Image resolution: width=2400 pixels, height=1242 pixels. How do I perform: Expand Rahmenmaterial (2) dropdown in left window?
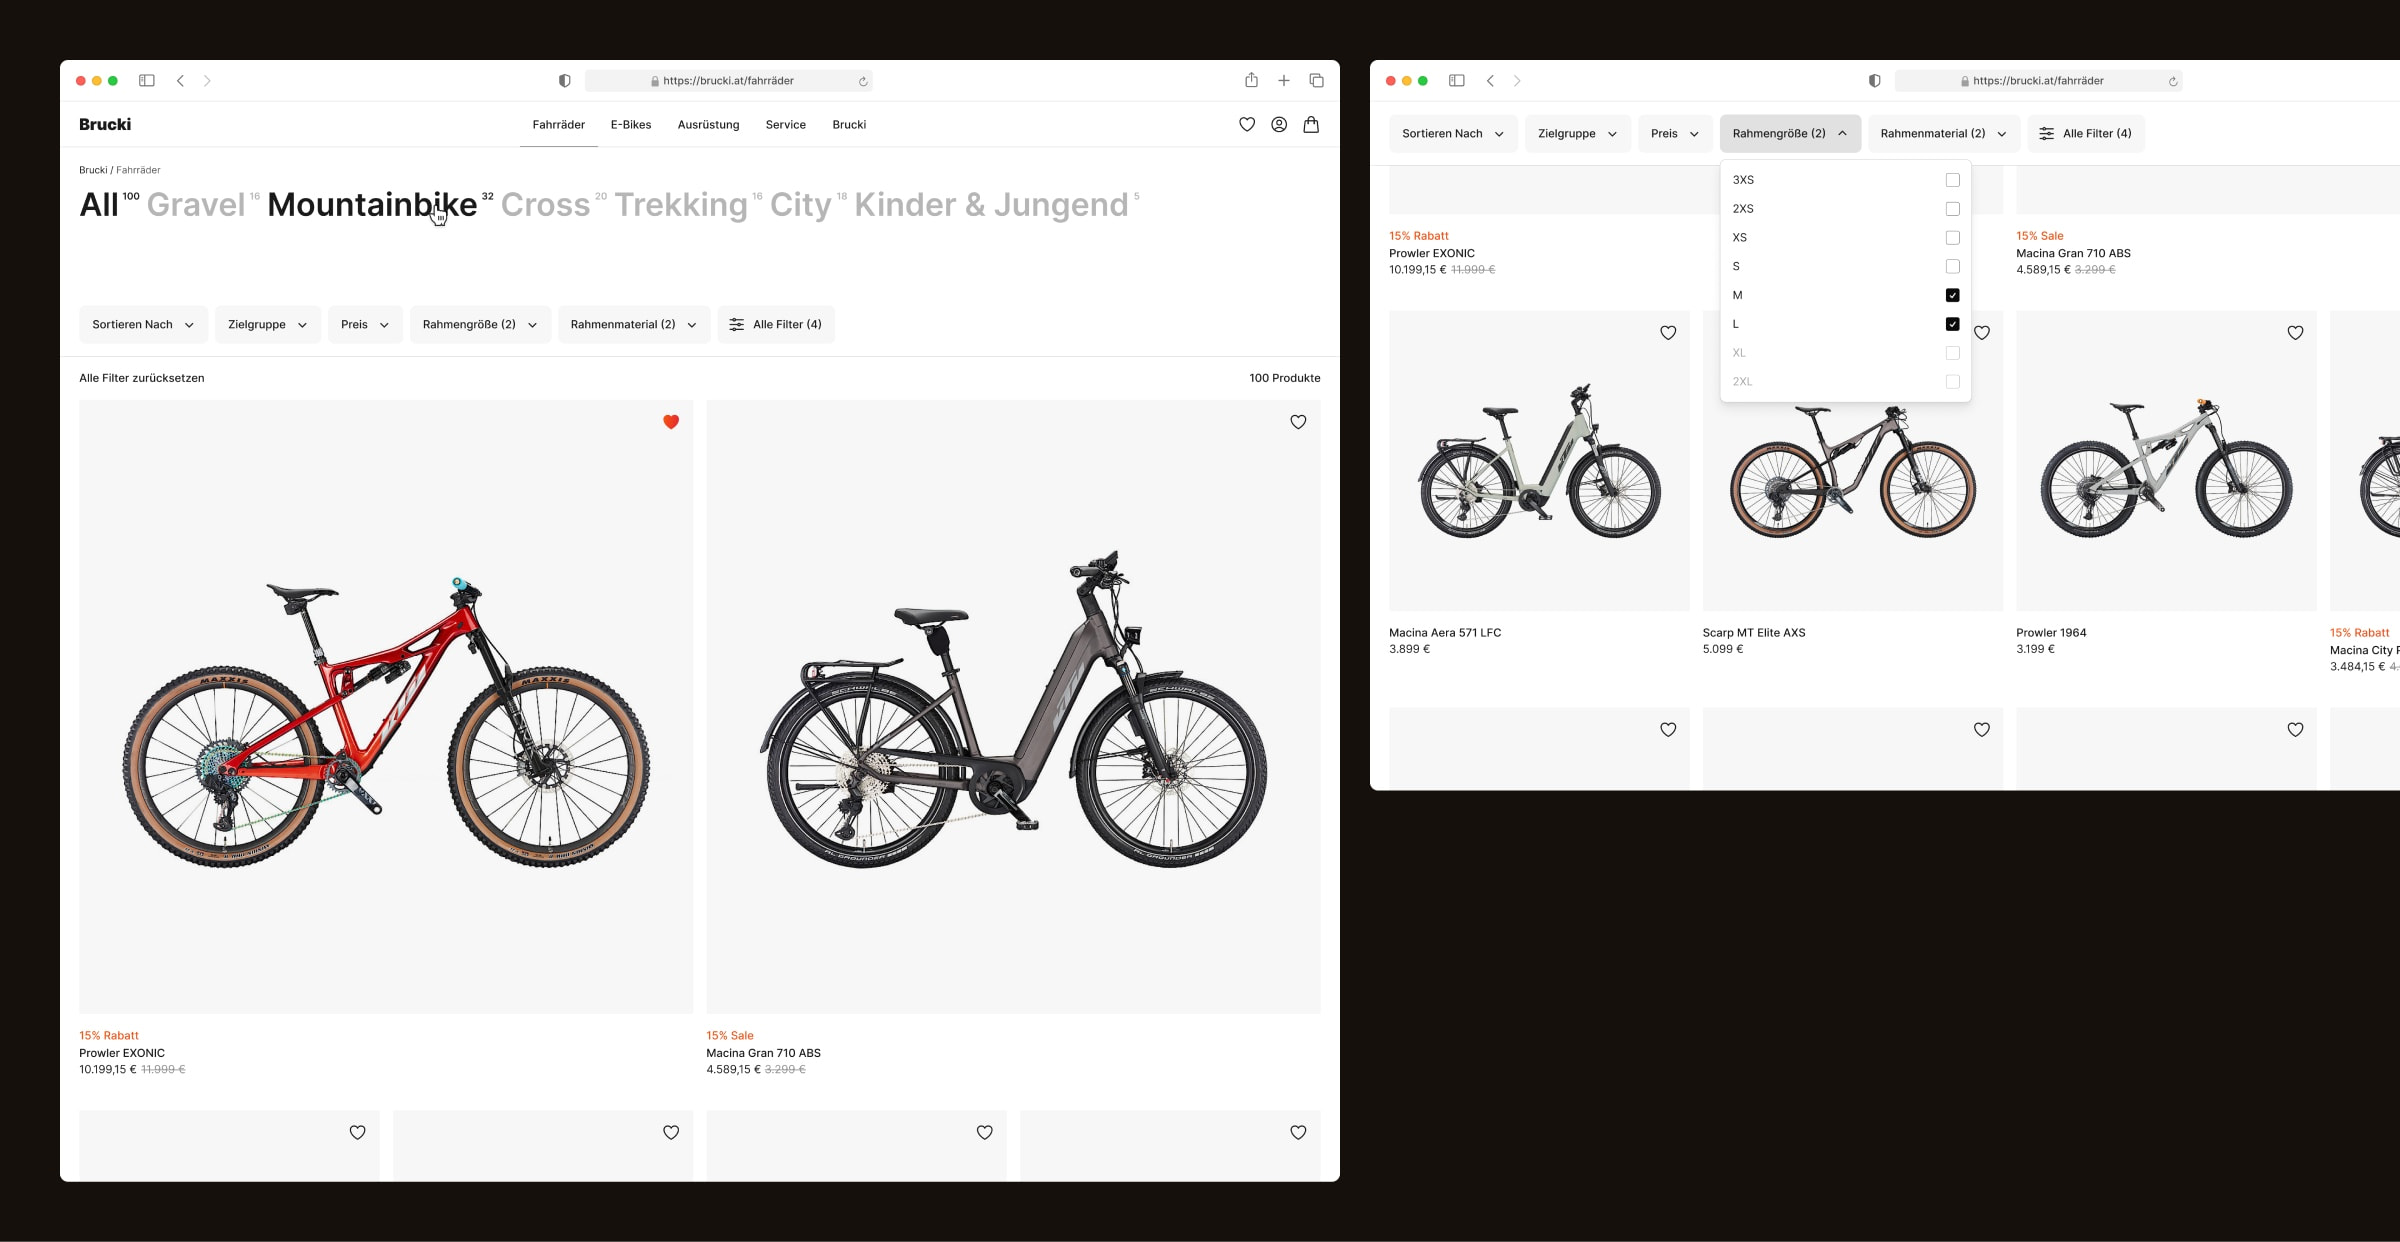[x=634, y=324]
